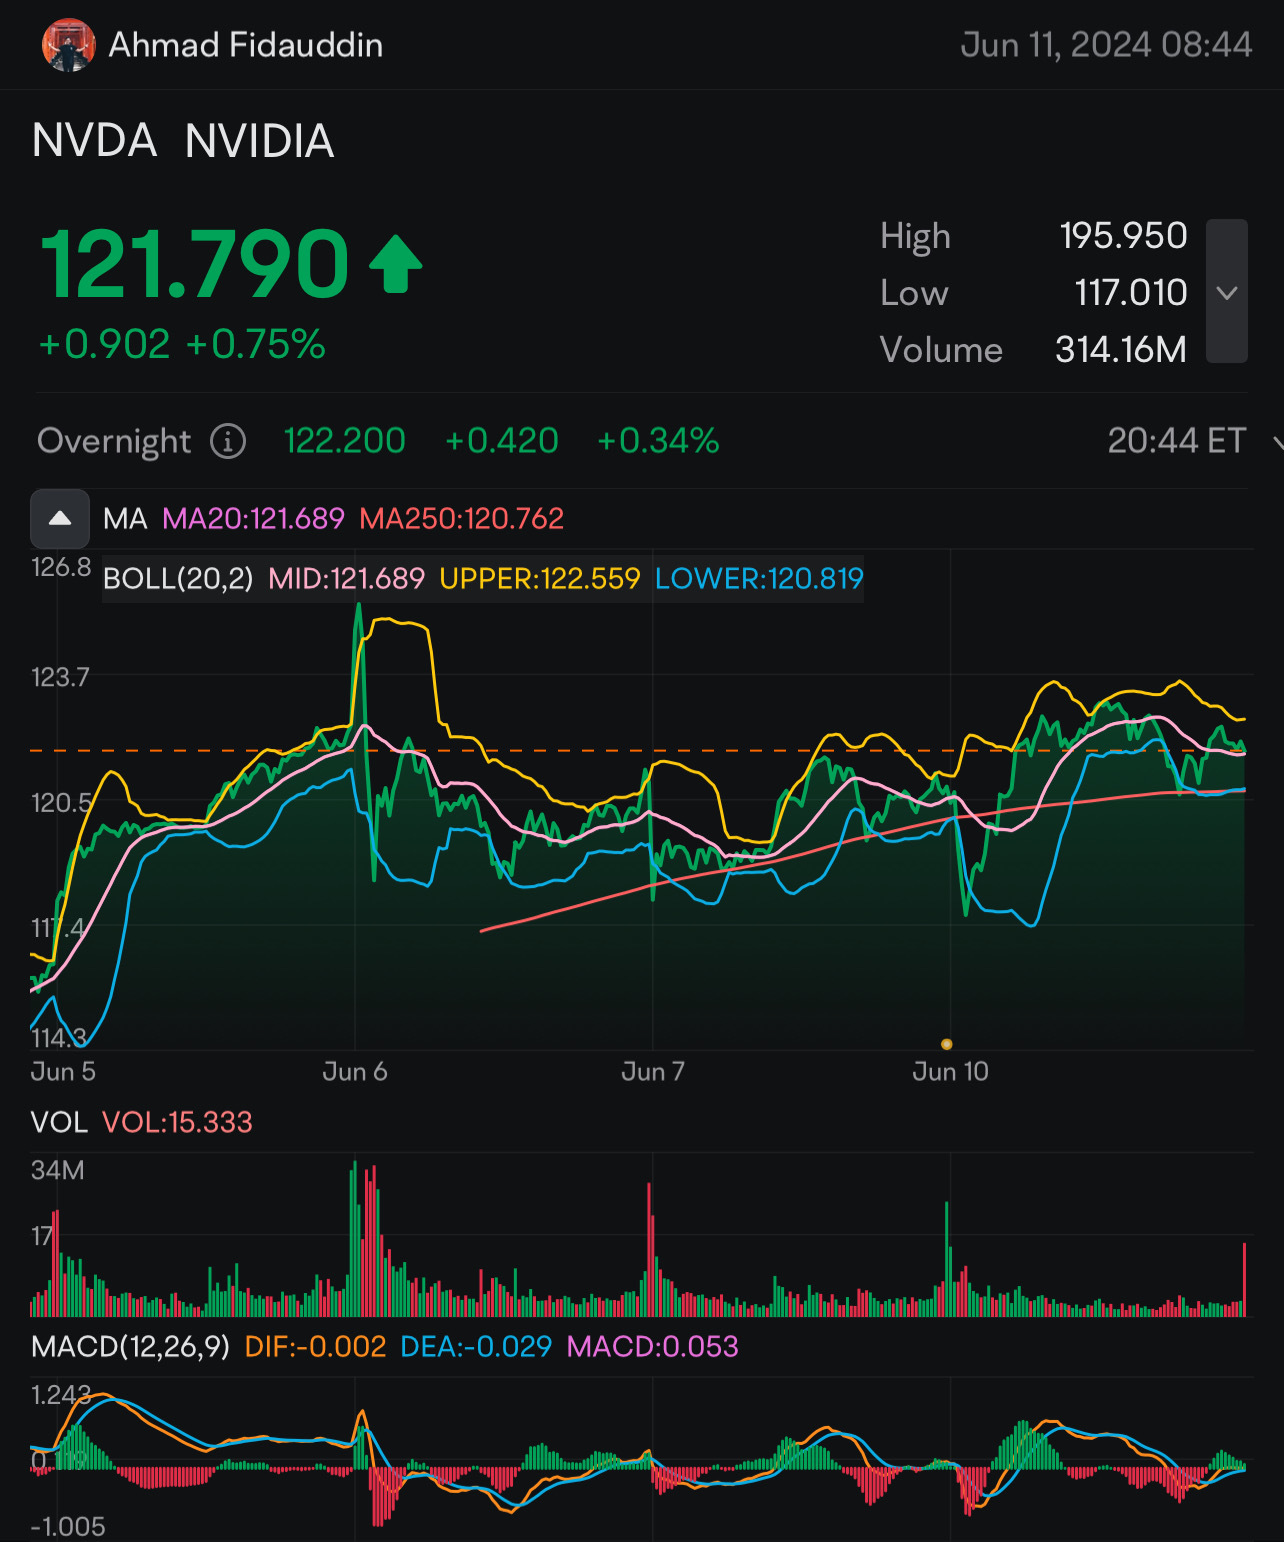Select the MA250:120.762 indicator label
The image size is (1284, 1542).
pyautogui.click(x=462, y=518)
